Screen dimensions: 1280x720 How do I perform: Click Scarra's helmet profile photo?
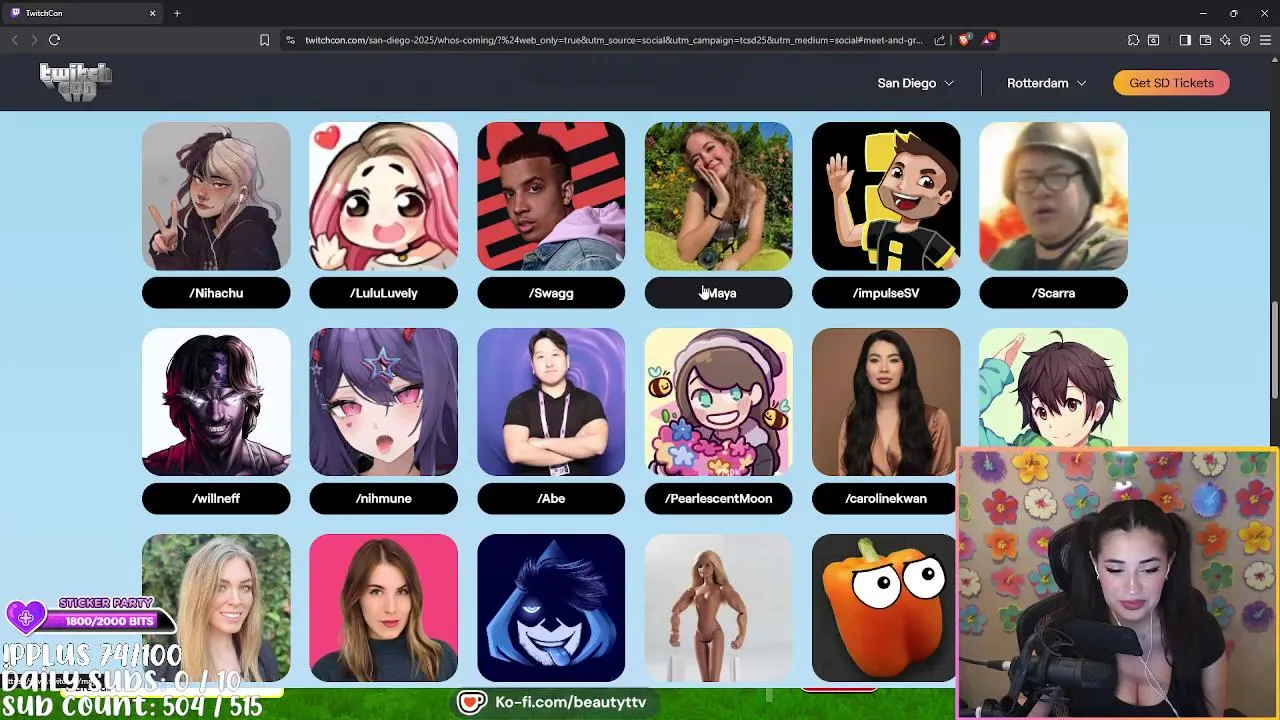(1053, 196)
